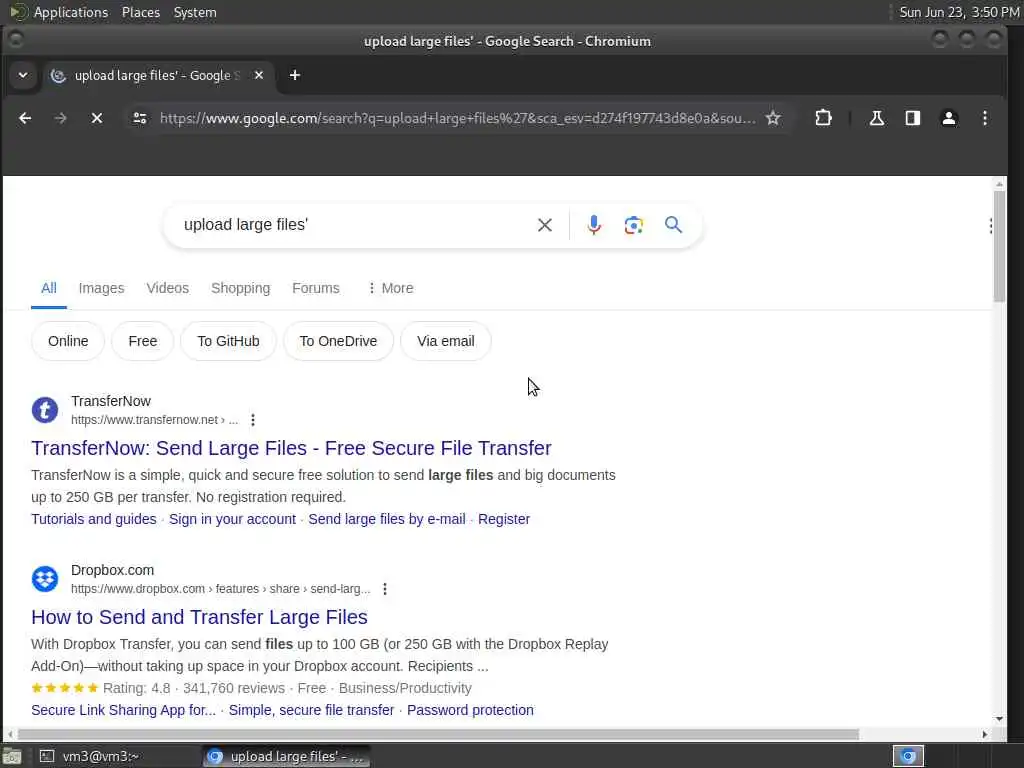The width and height of the screenshot is (1024, 768).
Task: Apply the To OneDrive chip
Action: 338,341
